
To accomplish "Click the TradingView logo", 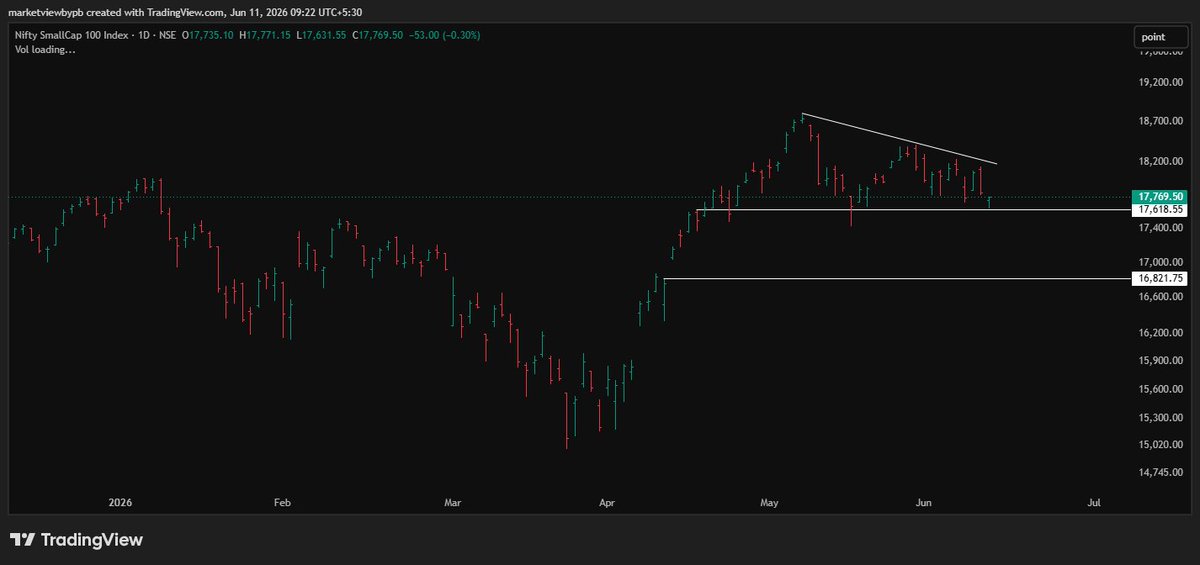I will pyautogui.click(x=76, y=540).
